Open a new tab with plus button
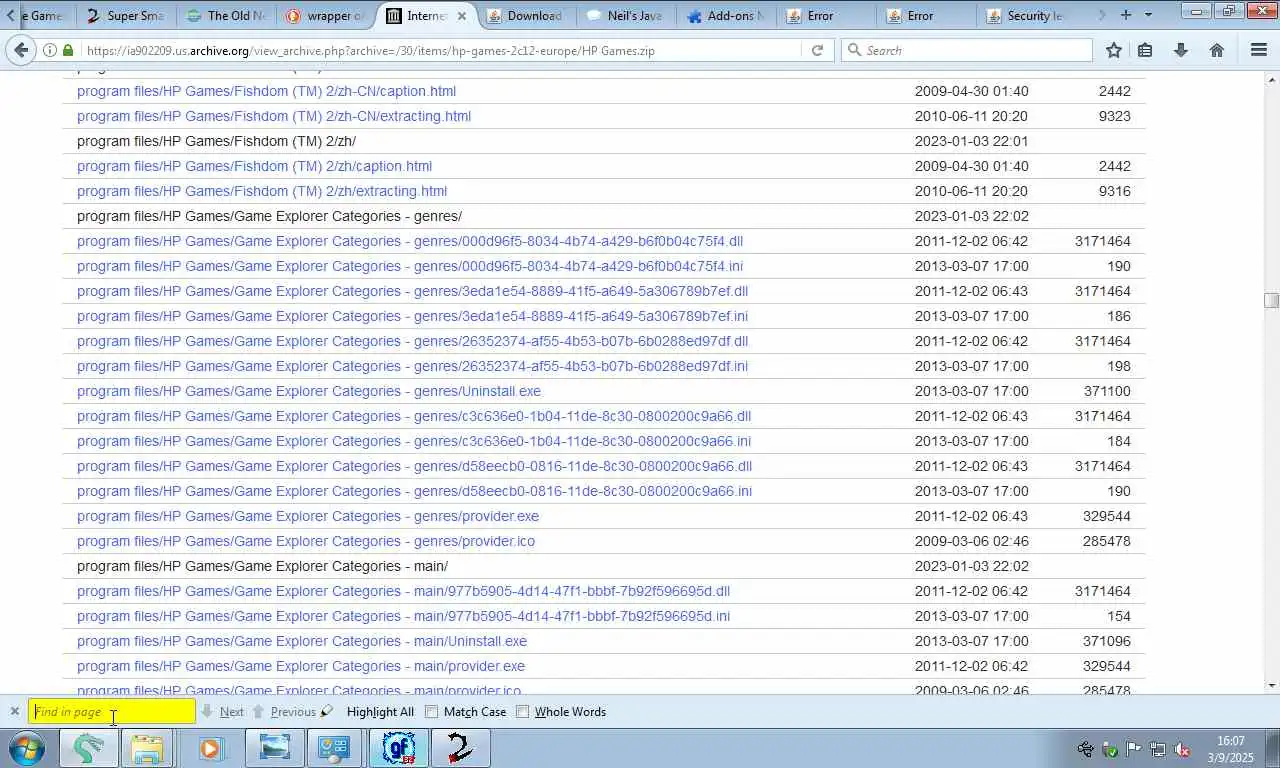The image size is (1280, 768). [1126, 15]
